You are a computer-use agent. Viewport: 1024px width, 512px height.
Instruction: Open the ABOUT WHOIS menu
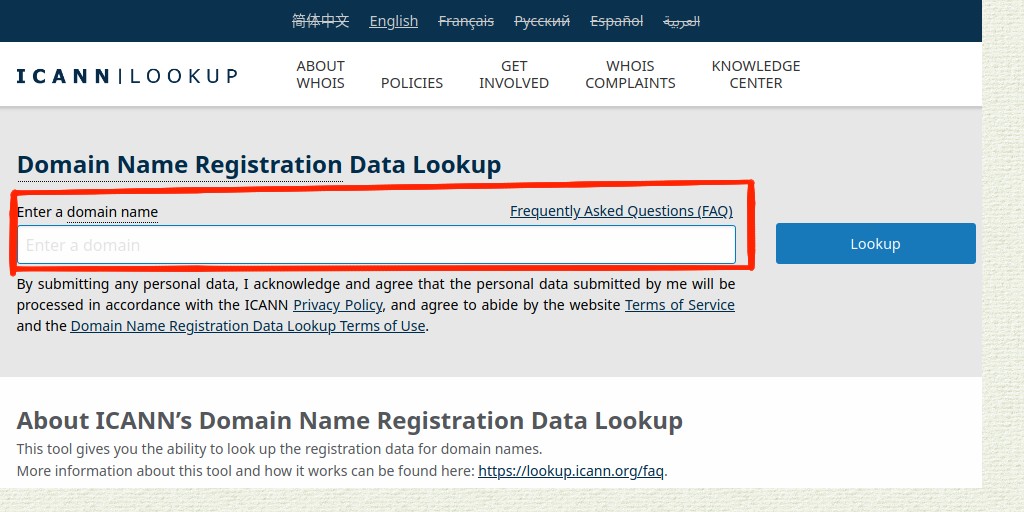(x=321, y=74)
